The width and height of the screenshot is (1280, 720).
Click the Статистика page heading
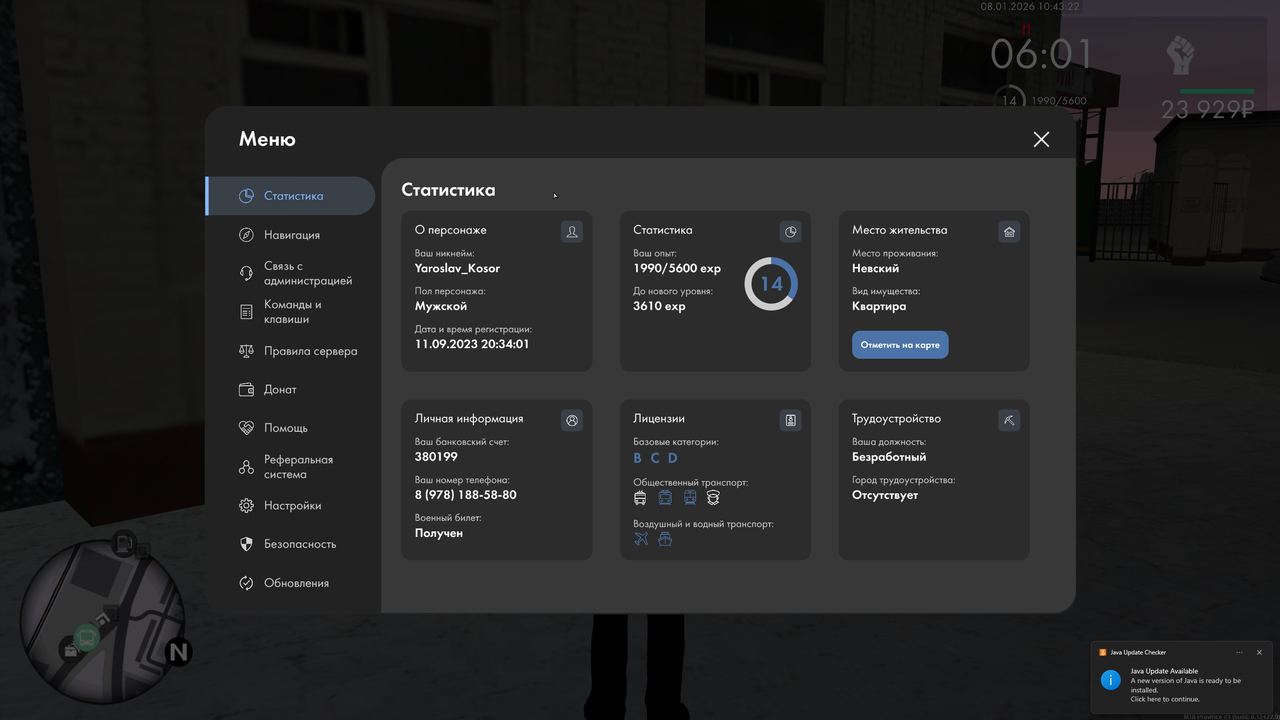tap(448, 190)
